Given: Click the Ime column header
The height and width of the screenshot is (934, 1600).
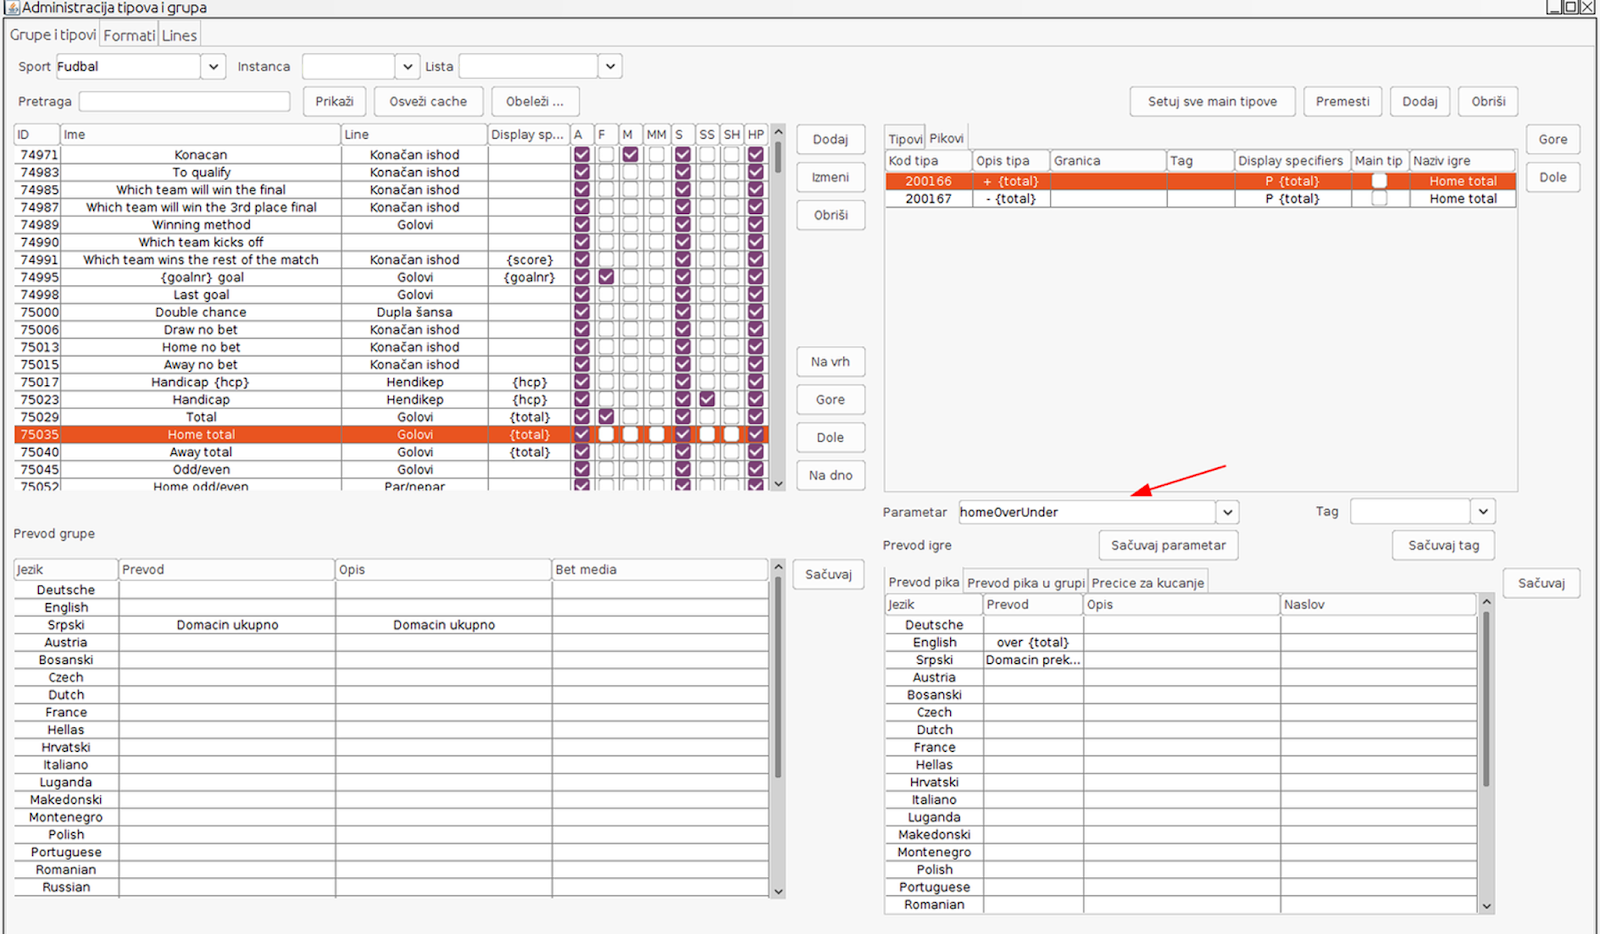Looking at the screenshot, I should pyautogui.click(x=200, y=135).
